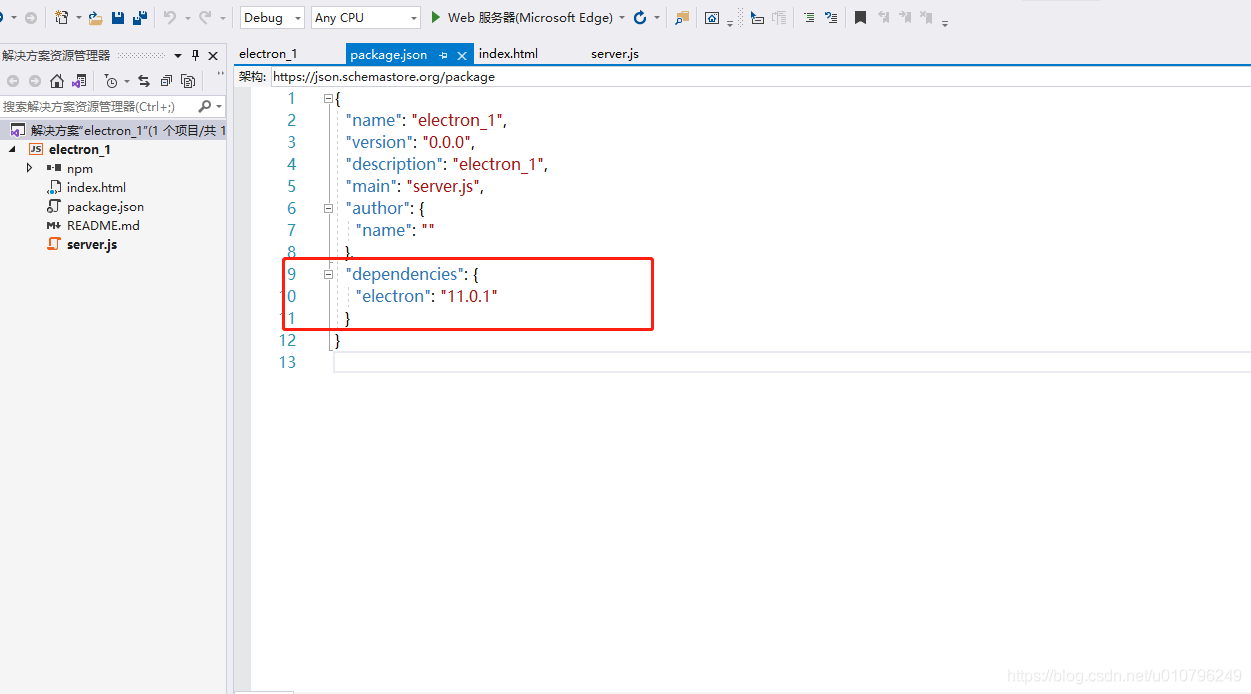Click the Solution Explorer Home icon
The image size is (1251, 694).
click(57, 81)
